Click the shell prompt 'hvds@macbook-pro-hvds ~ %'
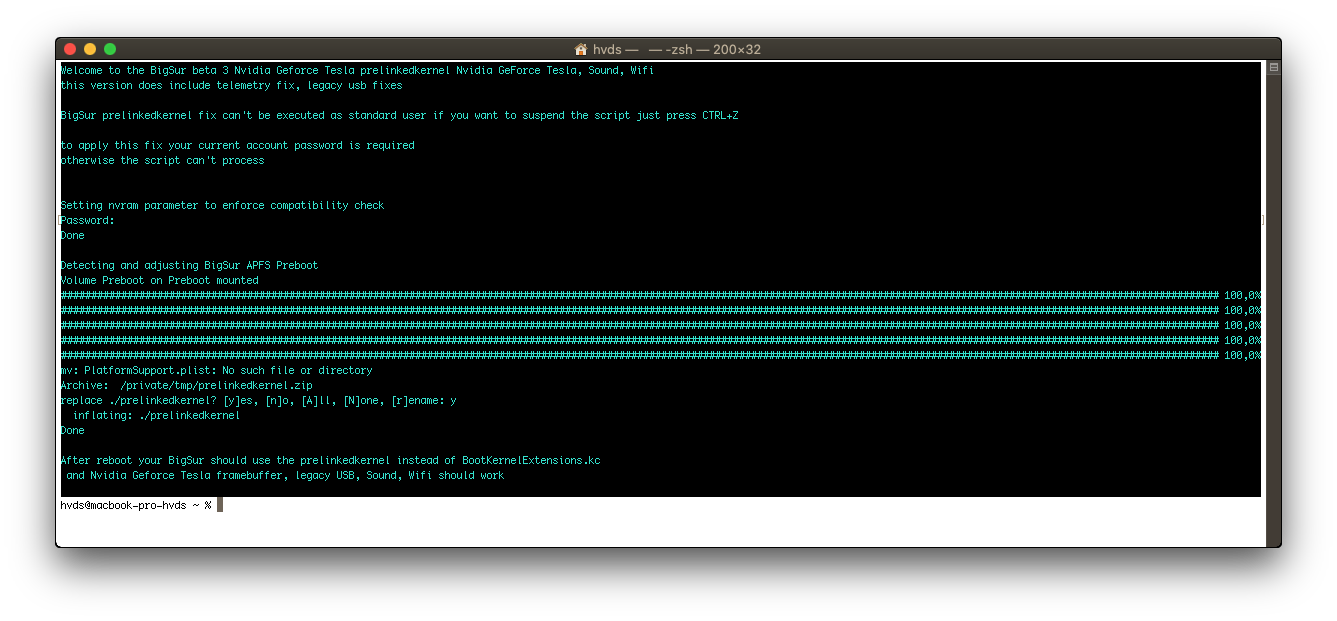The height and width of the screenshot is (621, 1337). point(136,505)
